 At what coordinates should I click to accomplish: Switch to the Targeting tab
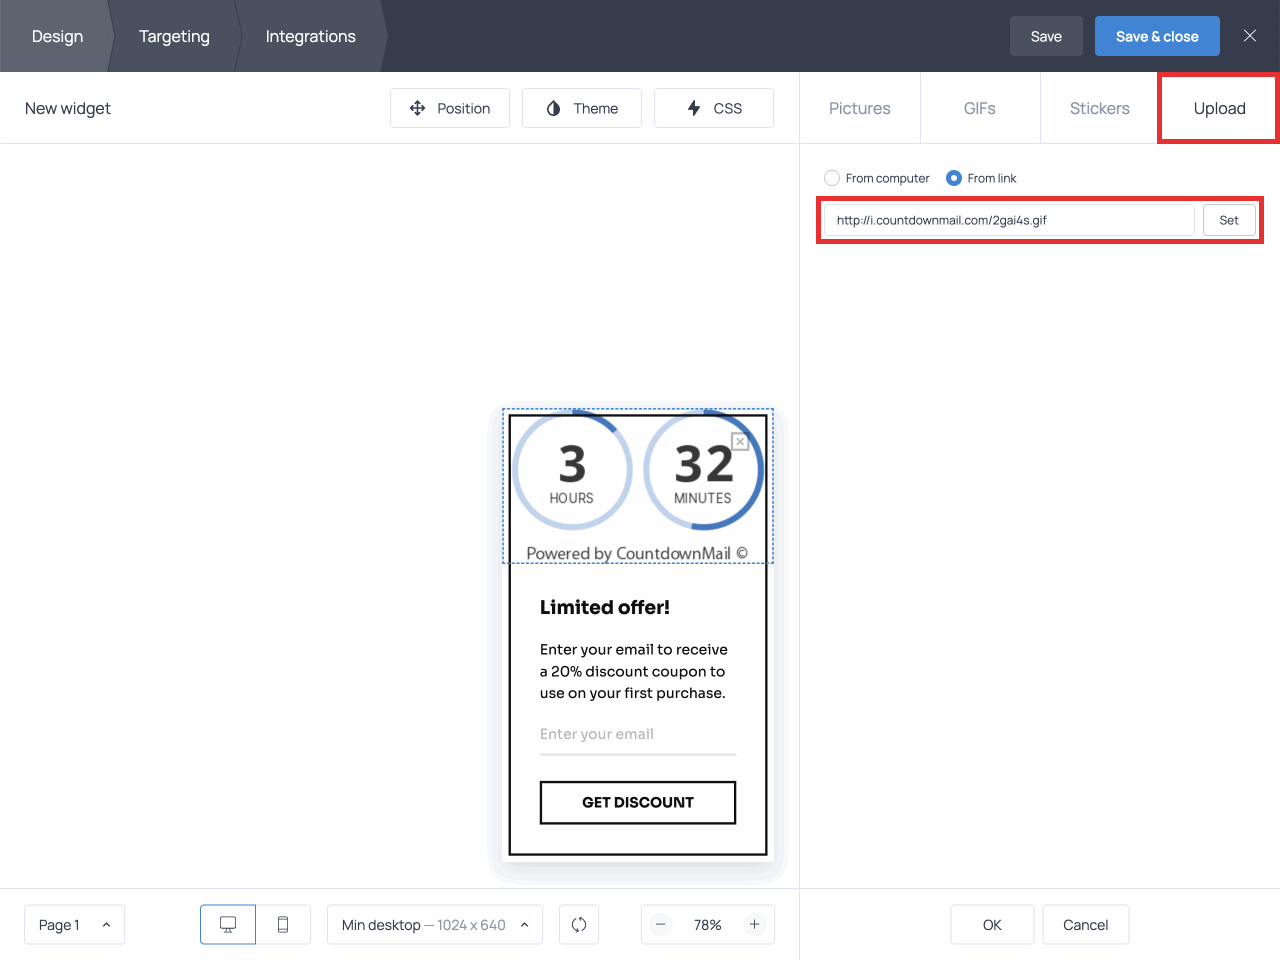coord(174,36)
